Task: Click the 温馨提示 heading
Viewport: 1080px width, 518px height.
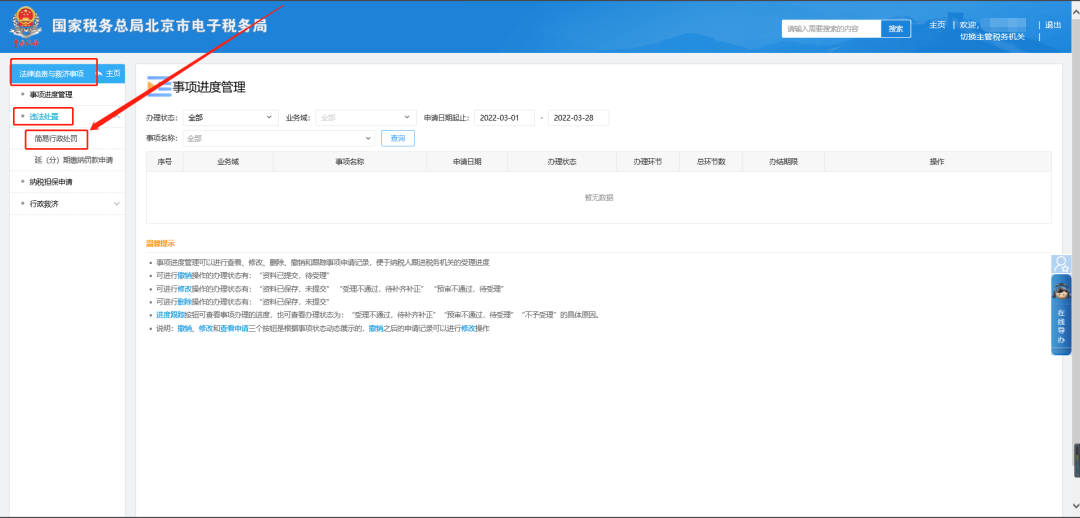Action: (x=160, y=244)
